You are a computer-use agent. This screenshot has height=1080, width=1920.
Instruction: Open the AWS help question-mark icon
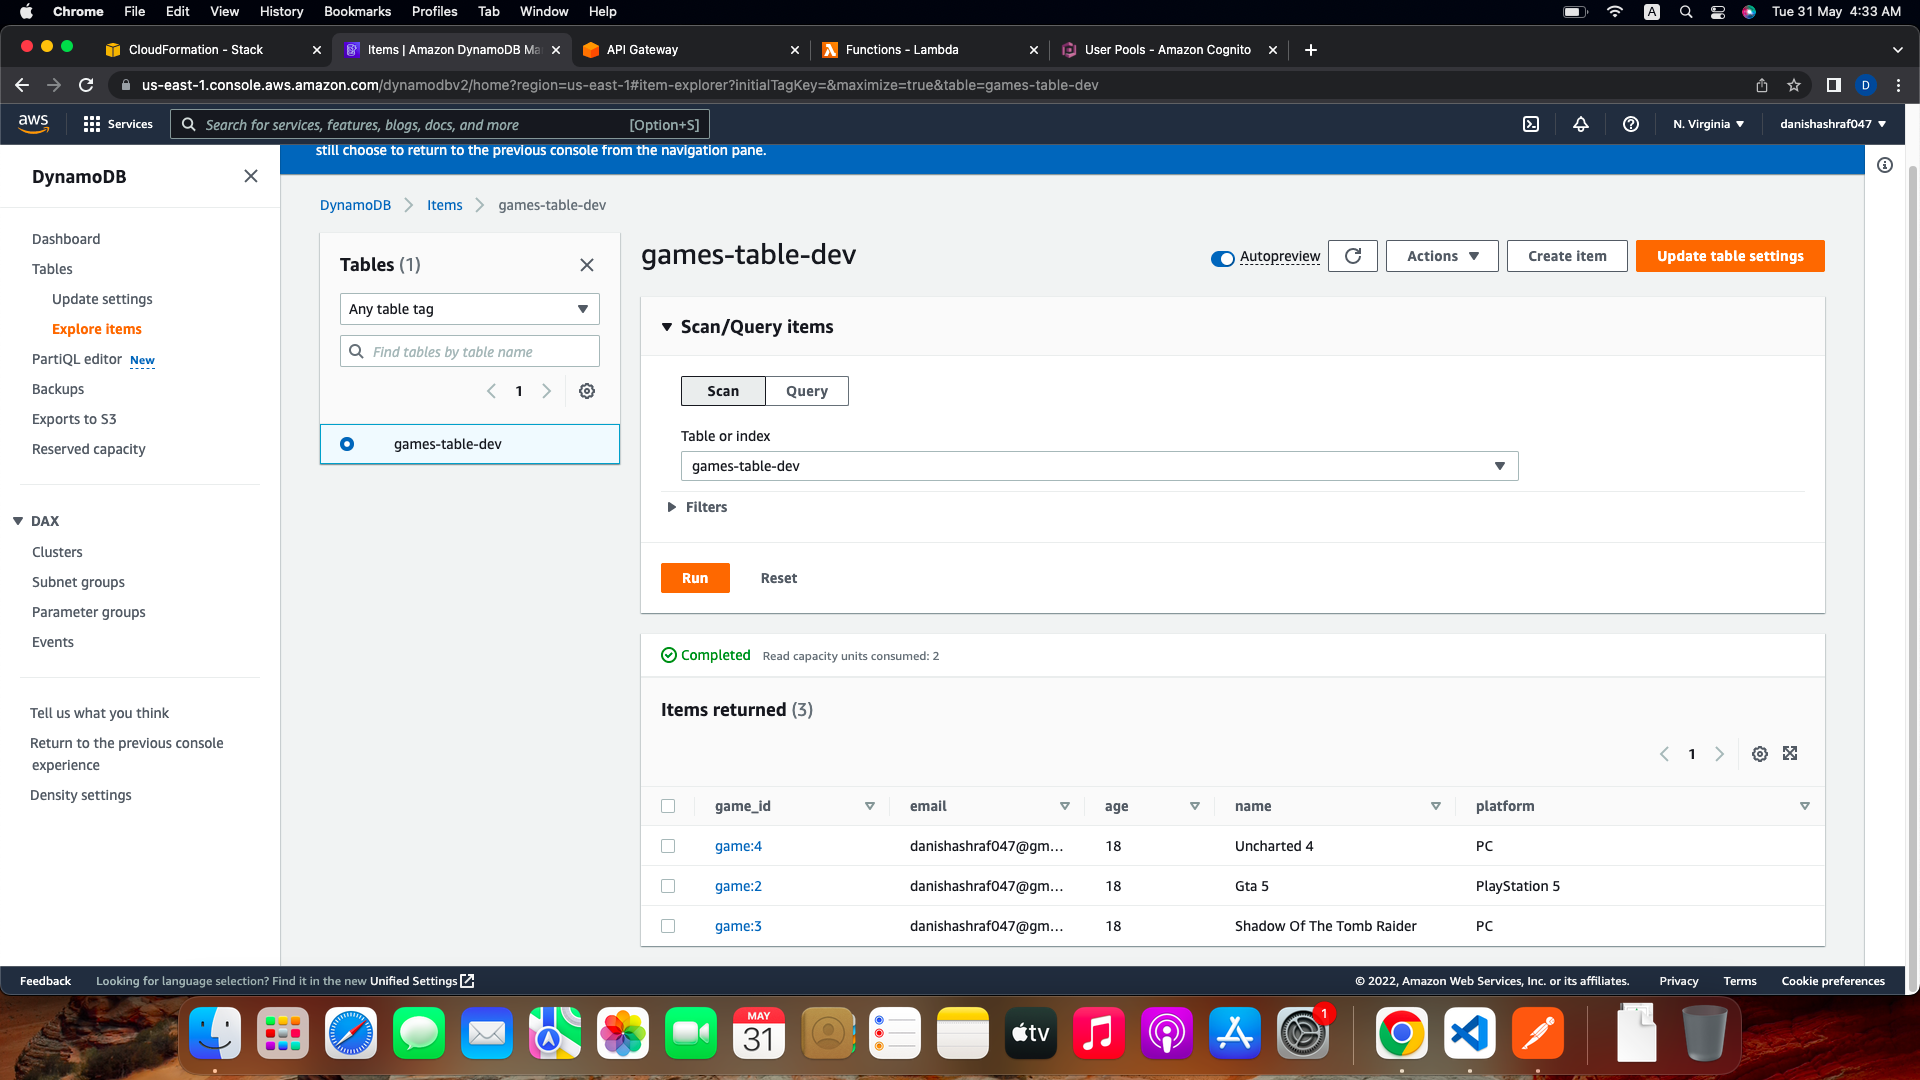point(1631,124)
